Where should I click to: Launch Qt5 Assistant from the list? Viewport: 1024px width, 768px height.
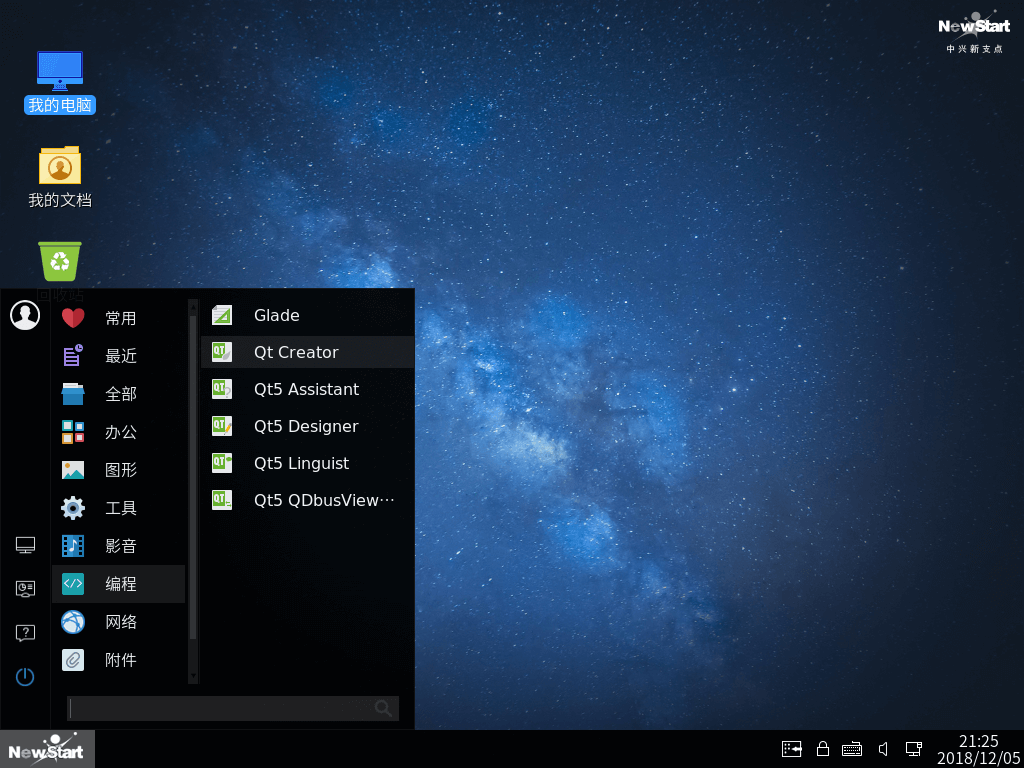click(x=308, y=389)
